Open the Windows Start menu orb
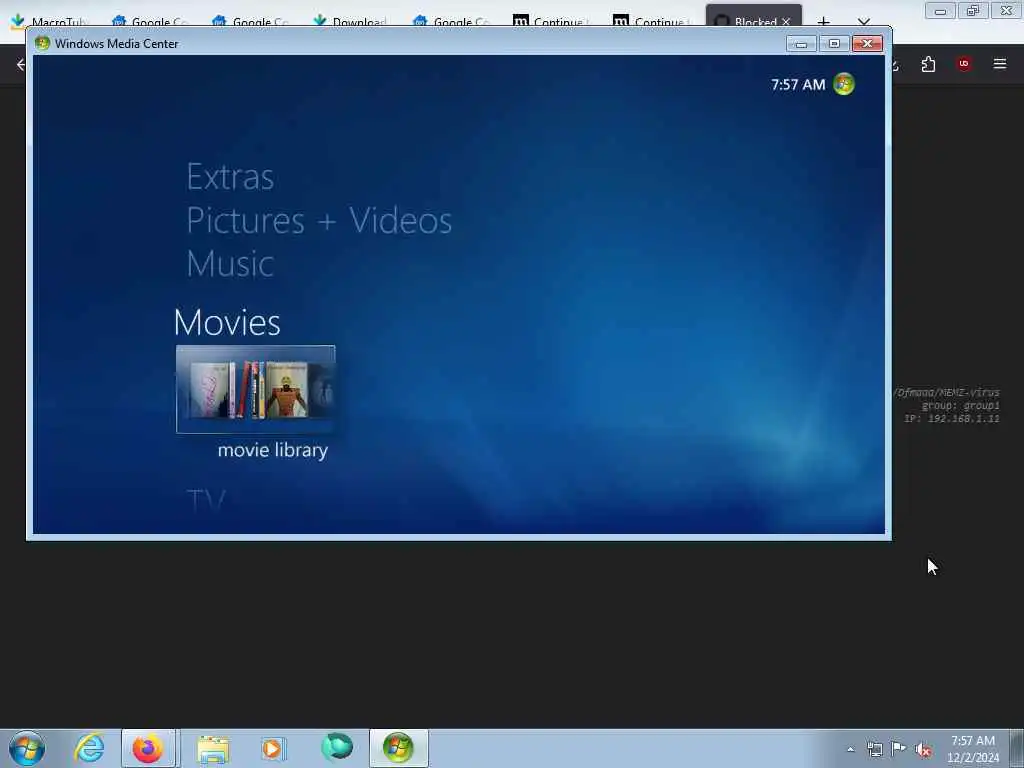Screen dimensions: 1024x768 [x=27, y=748]
